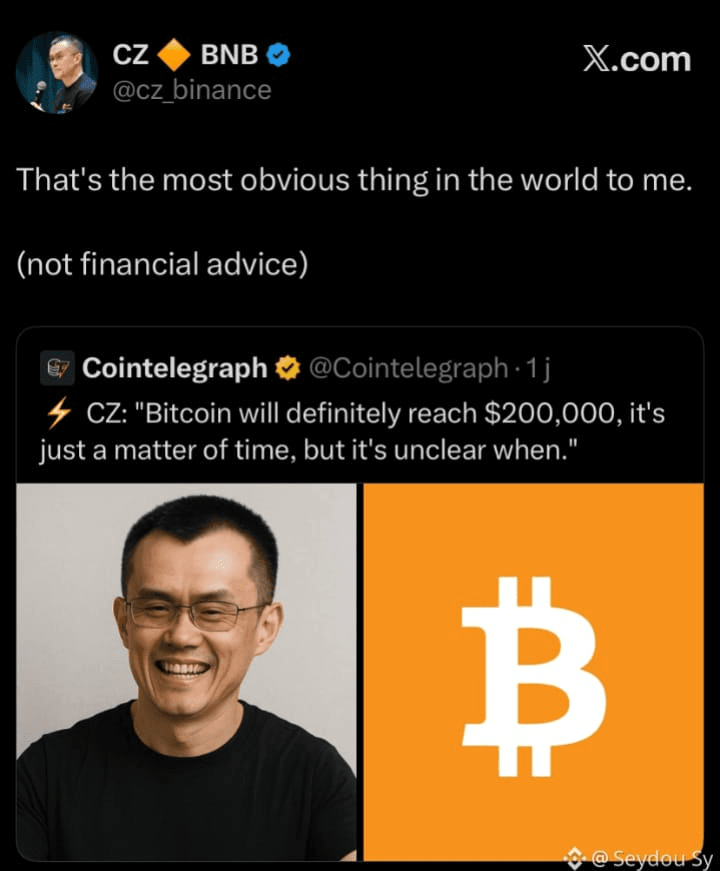Click the lightning bolt emoji in quote
Screen dimensions: 720x871
59,413
